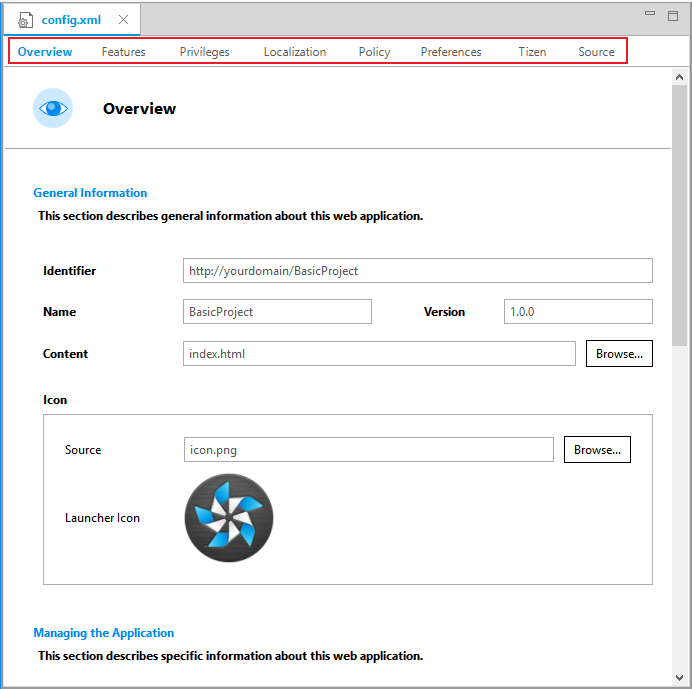This screenshot has width=692, height=689.
Task: Open the Preferences tab
Action: click(451, 52)
